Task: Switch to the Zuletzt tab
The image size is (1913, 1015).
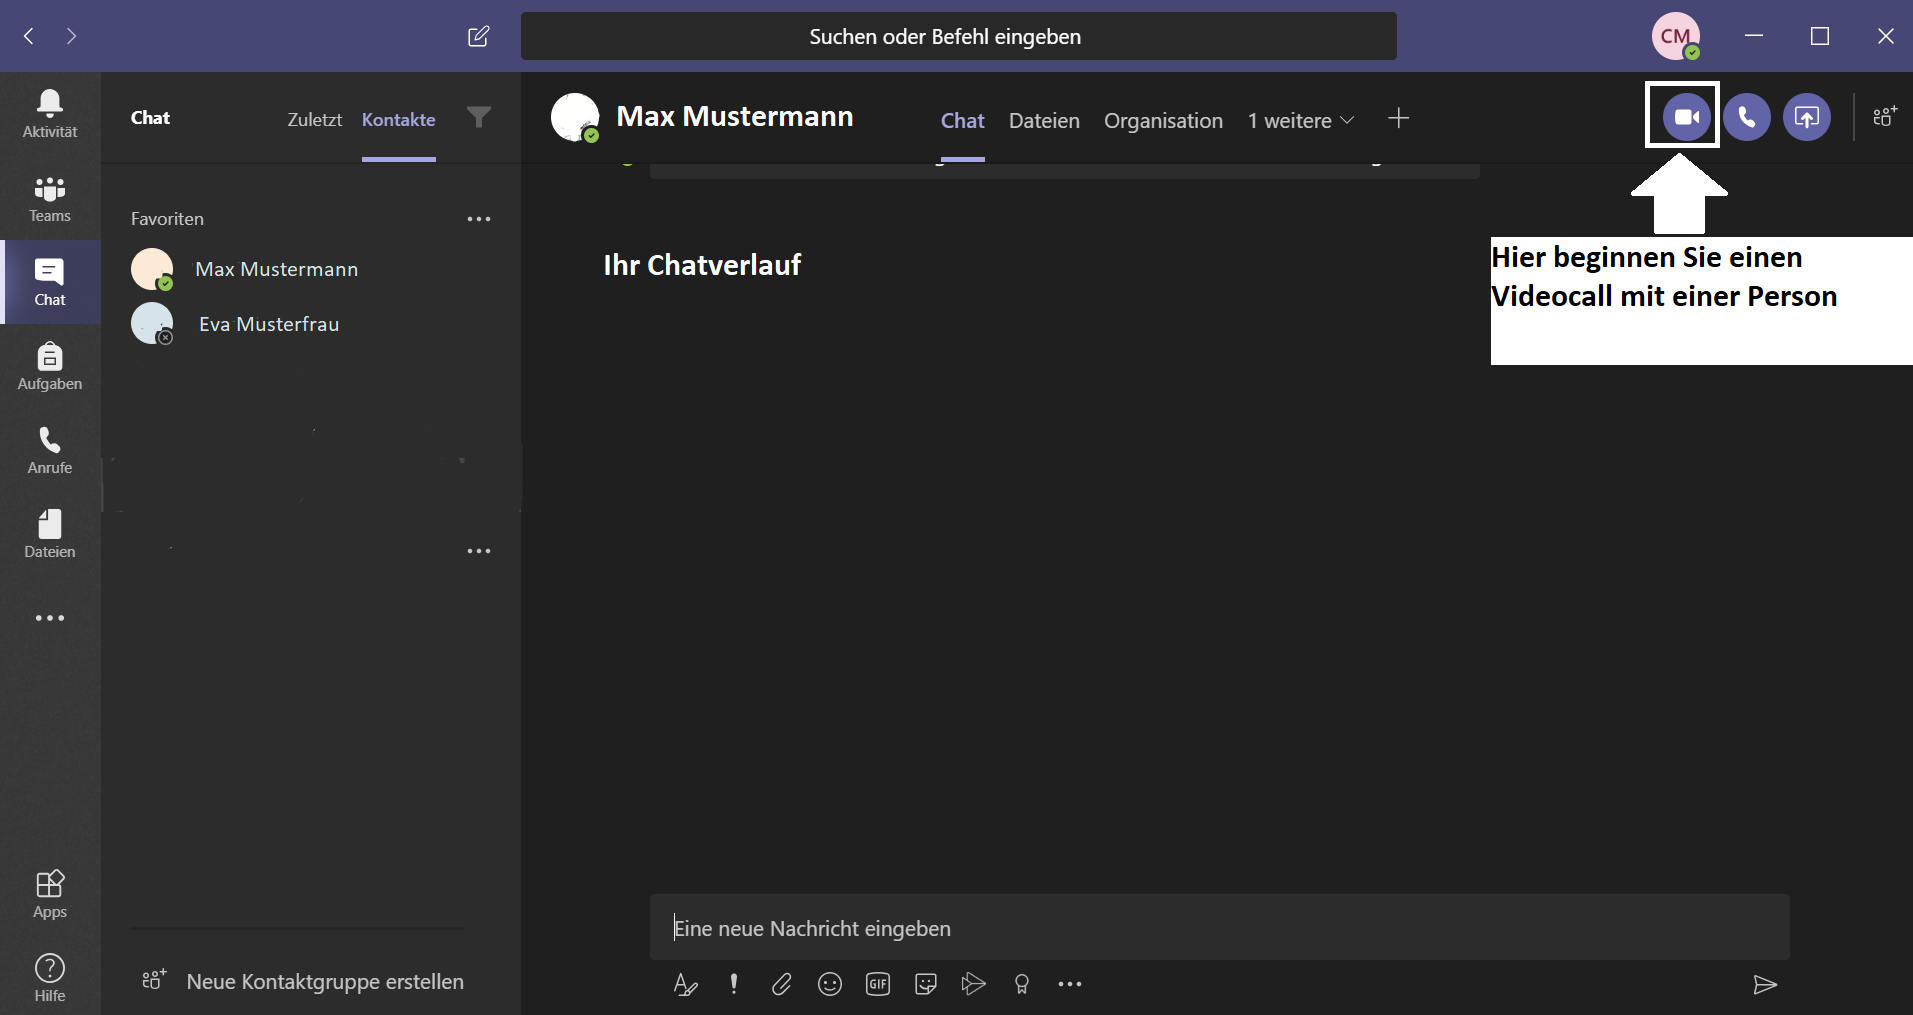Action: 314,119
